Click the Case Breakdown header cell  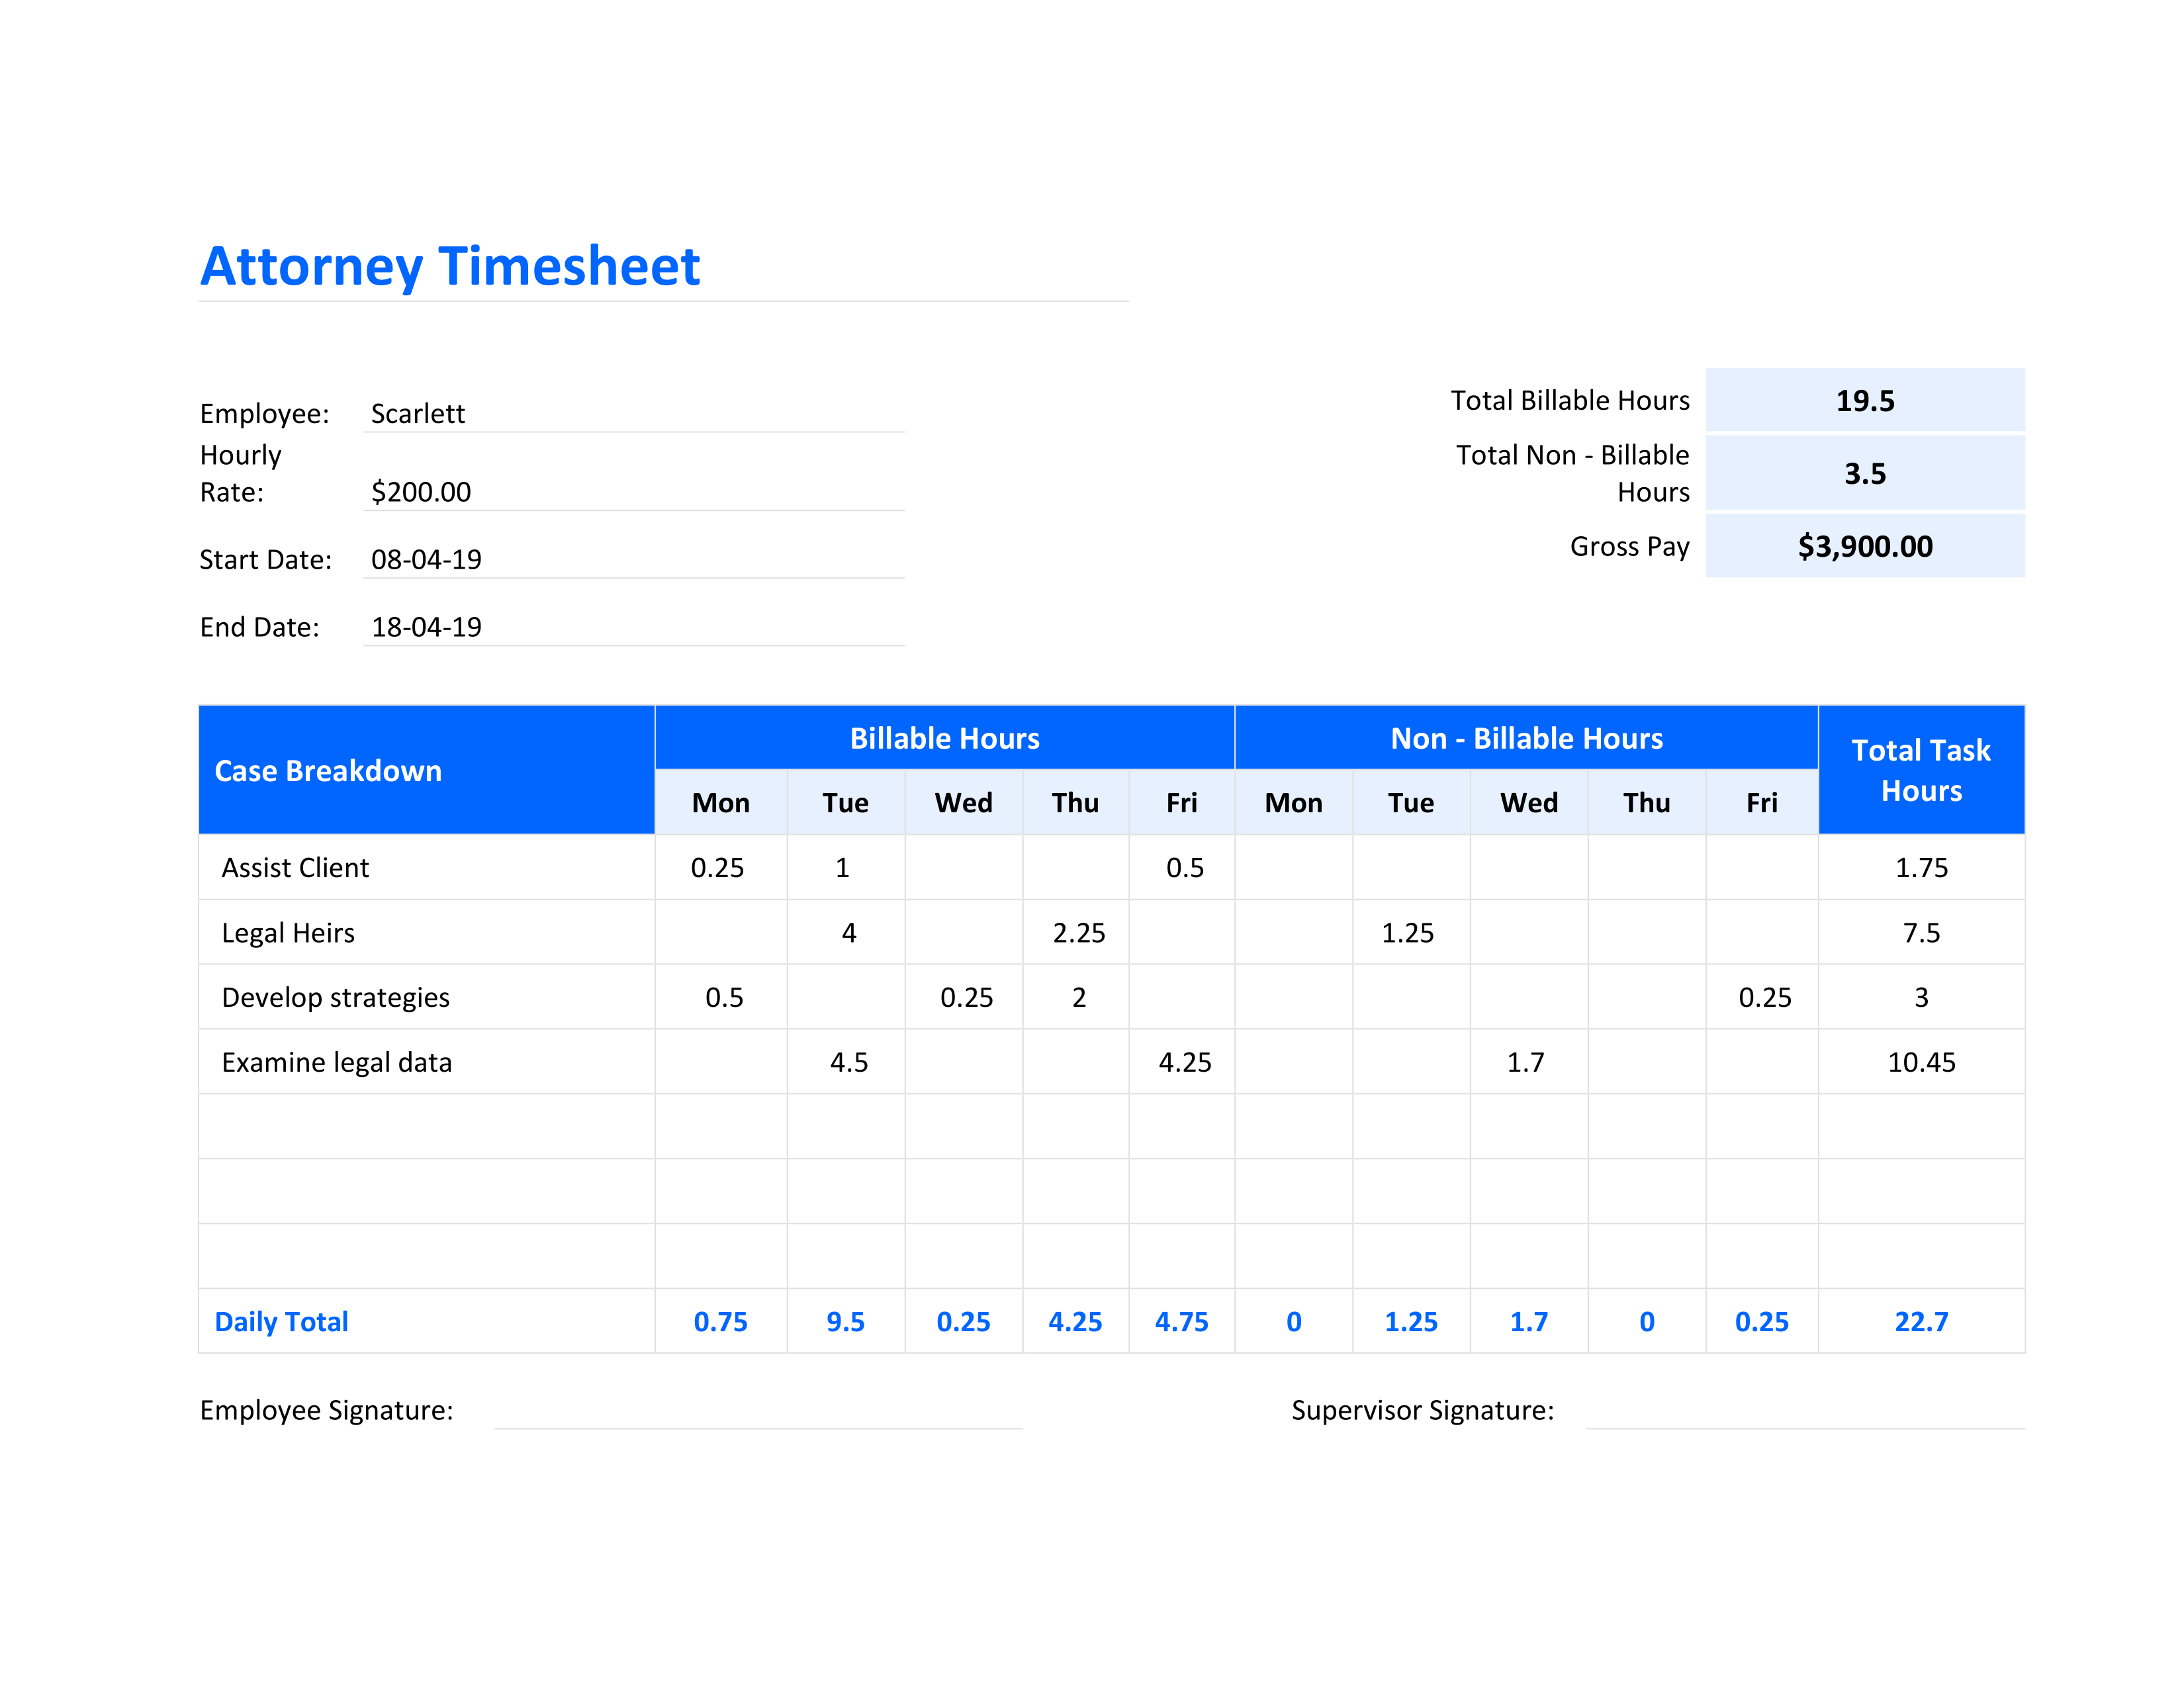pyautogui.click(x=427, y=770)
